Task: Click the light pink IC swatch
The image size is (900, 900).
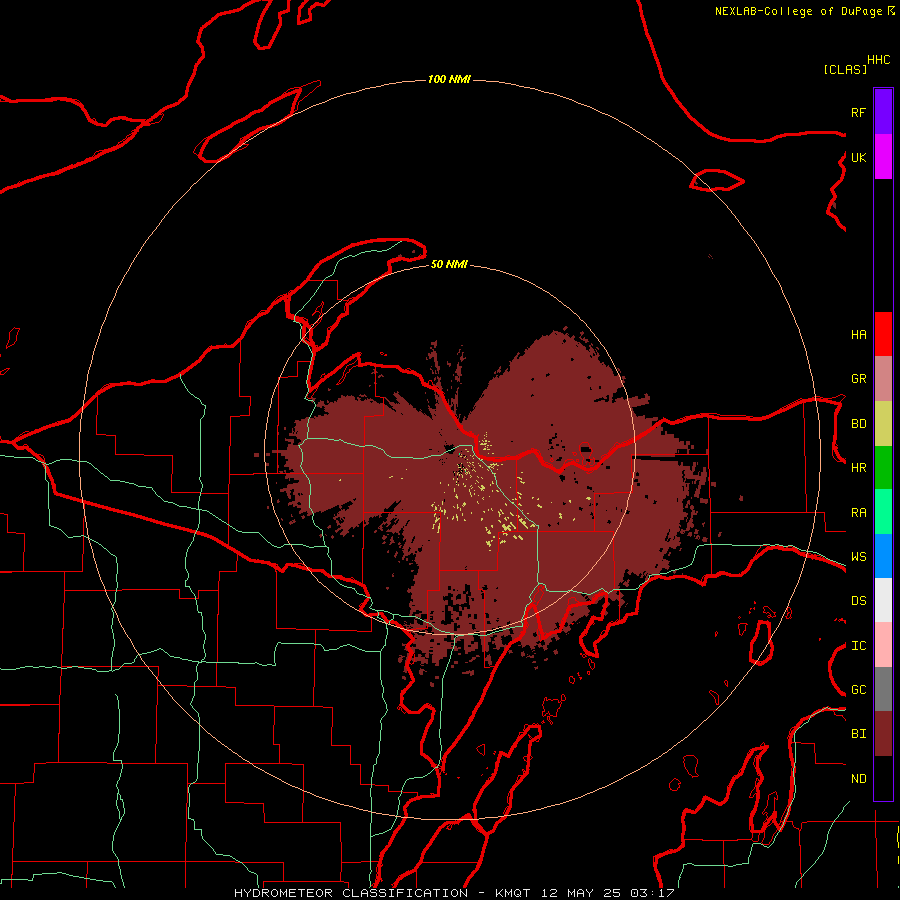Action: [x=883, y=645]
